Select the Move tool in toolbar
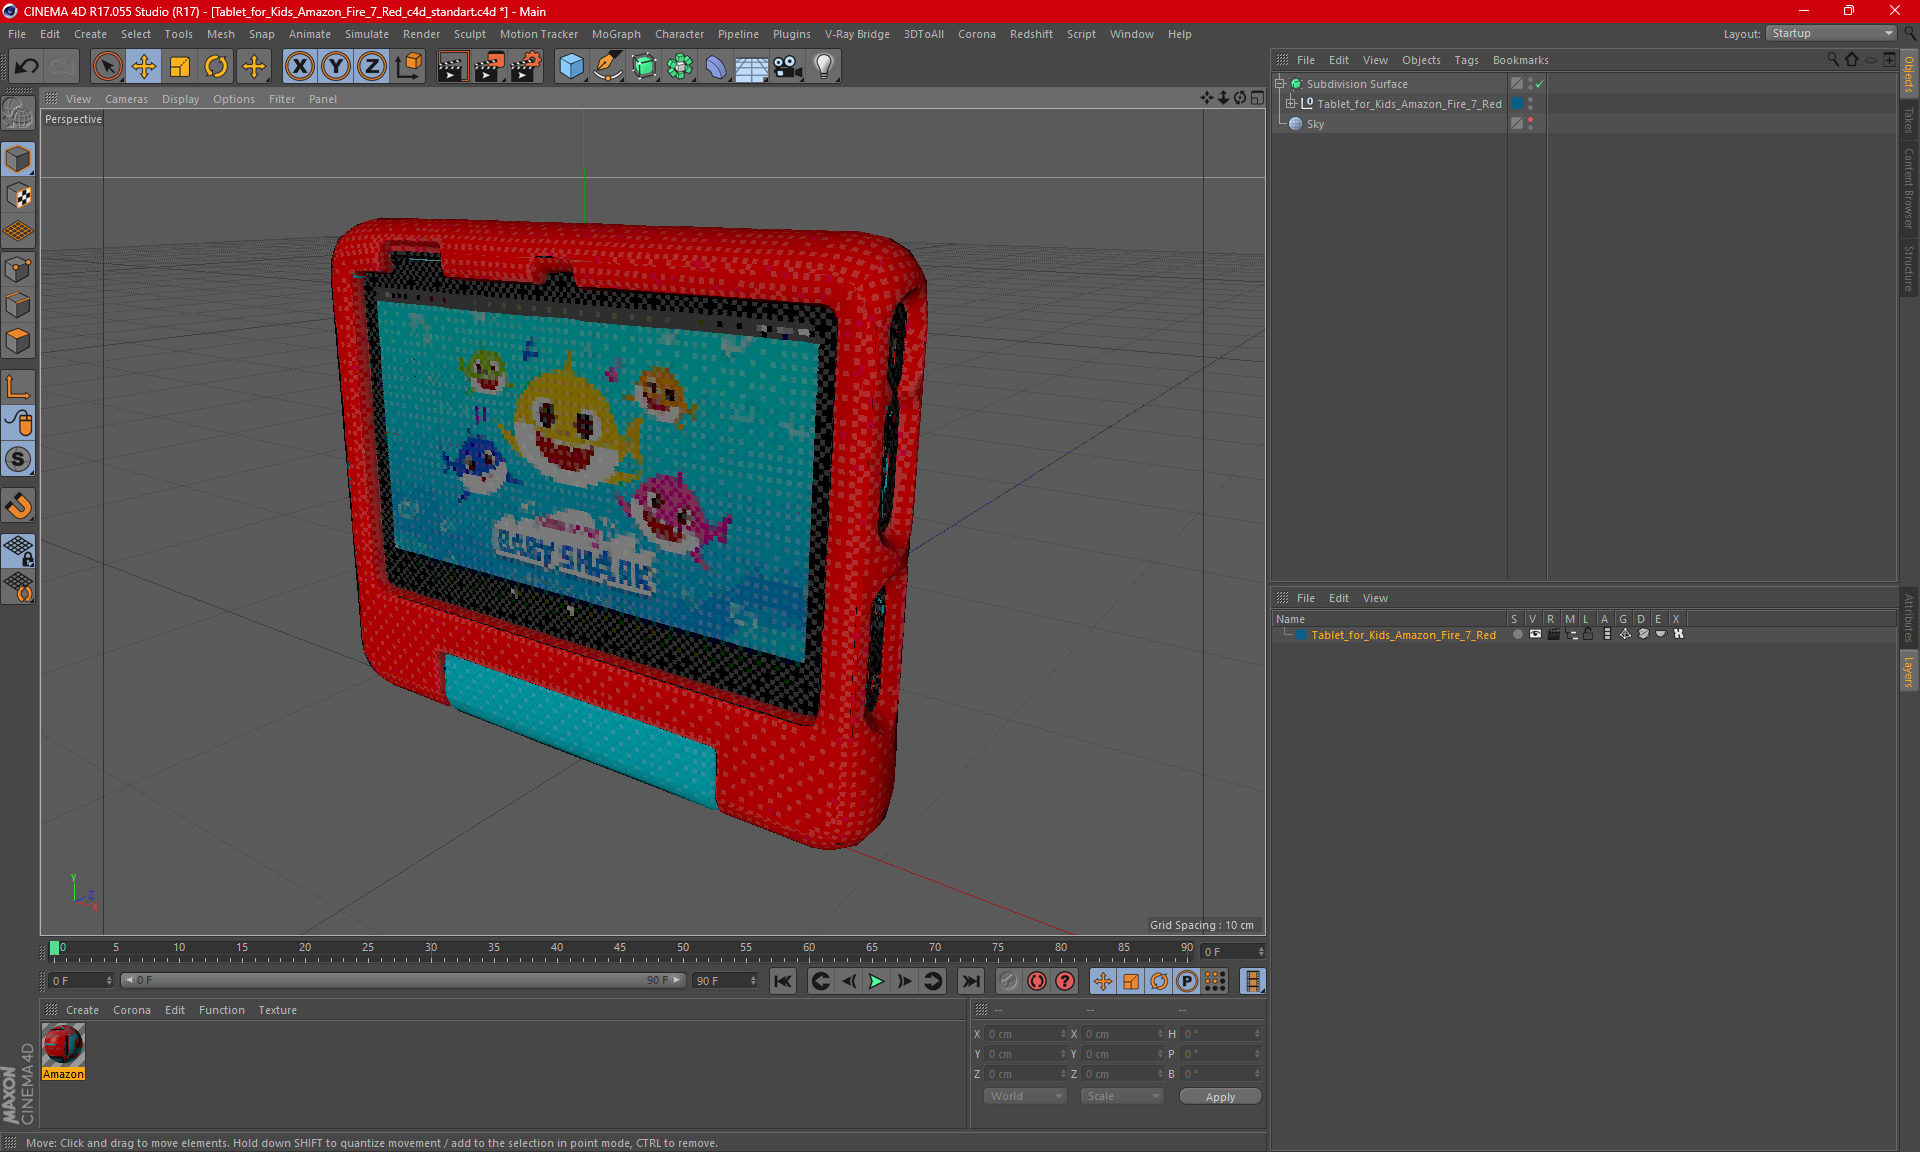Screen dimensions: 1920x1152 [144, 66]
